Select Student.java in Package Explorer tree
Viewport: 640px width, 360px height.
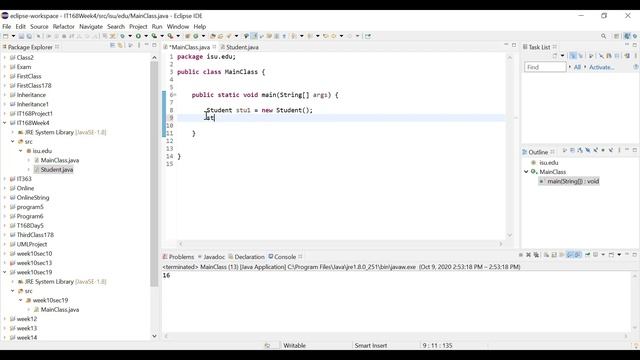(57, 169)
